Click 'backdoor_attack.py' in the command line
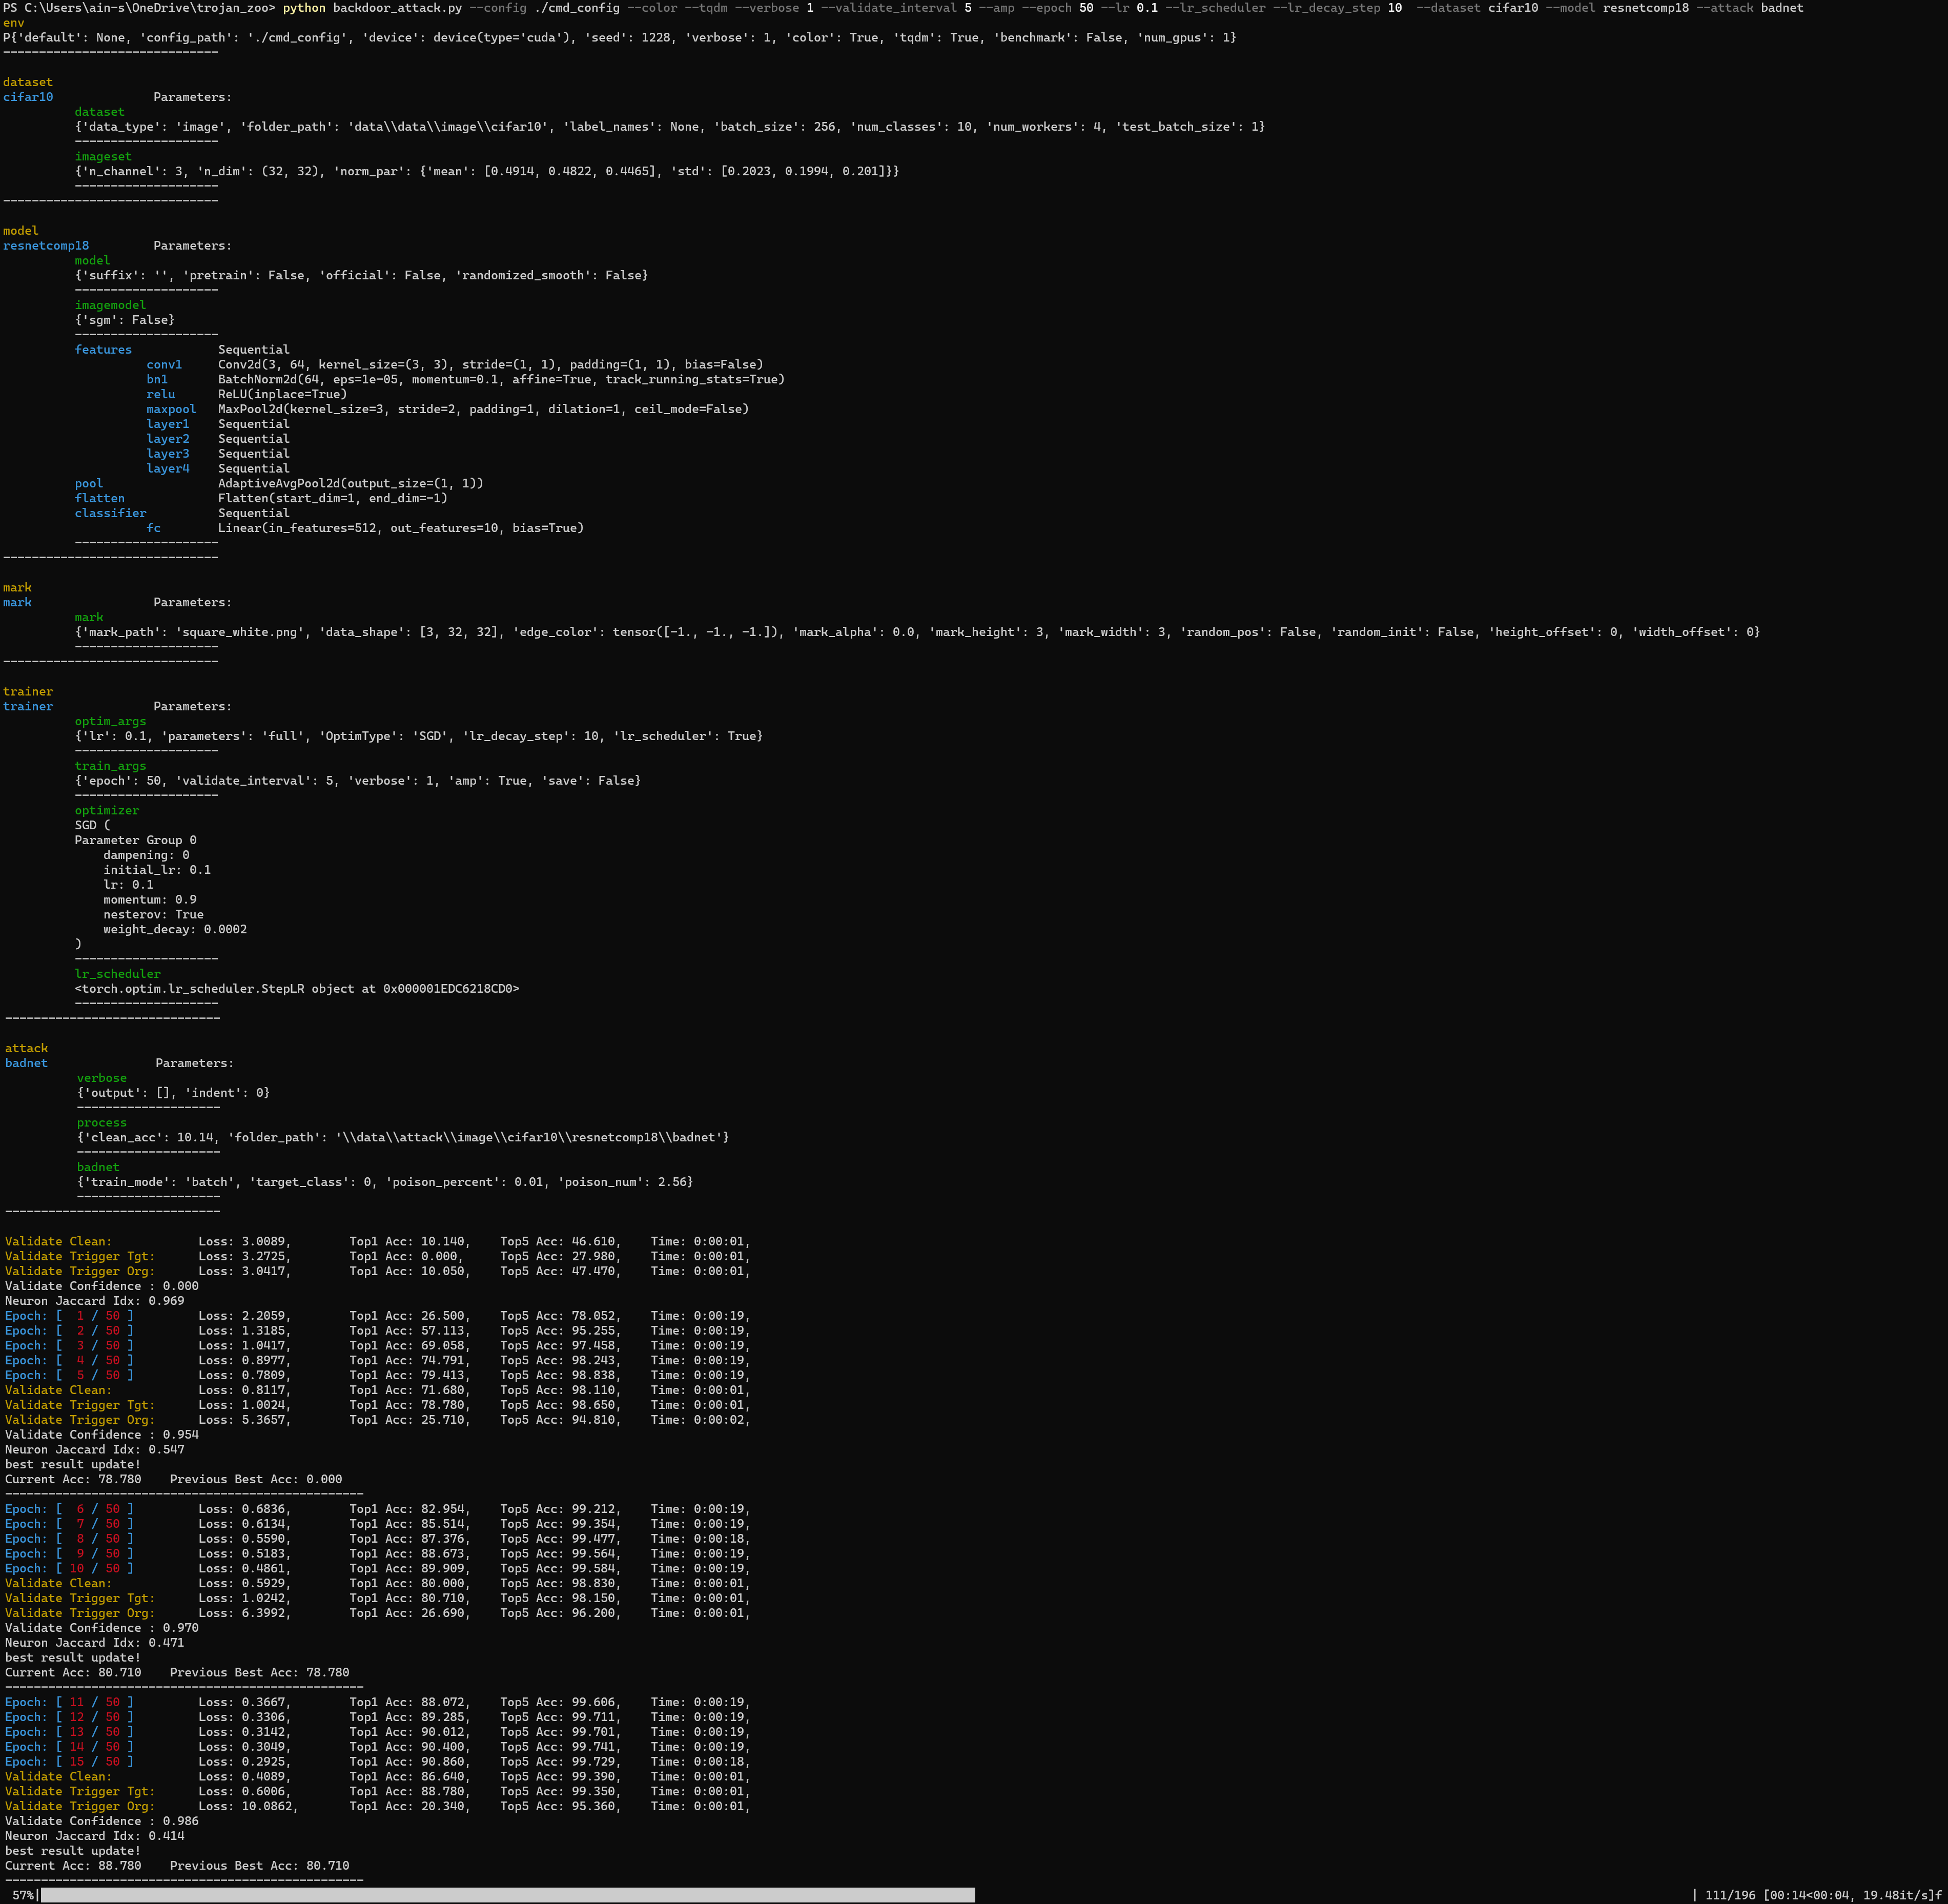Image resolution: width=1948 pixels, height=1904 pixels. point(397,8)
